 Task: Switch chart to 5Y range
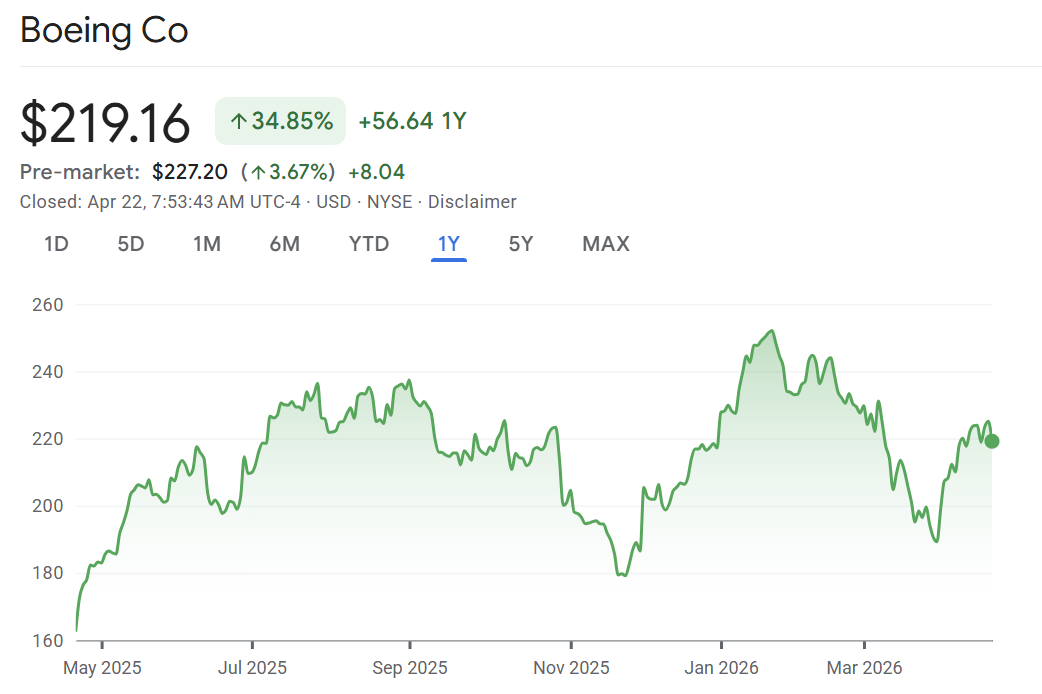[520, 244]
